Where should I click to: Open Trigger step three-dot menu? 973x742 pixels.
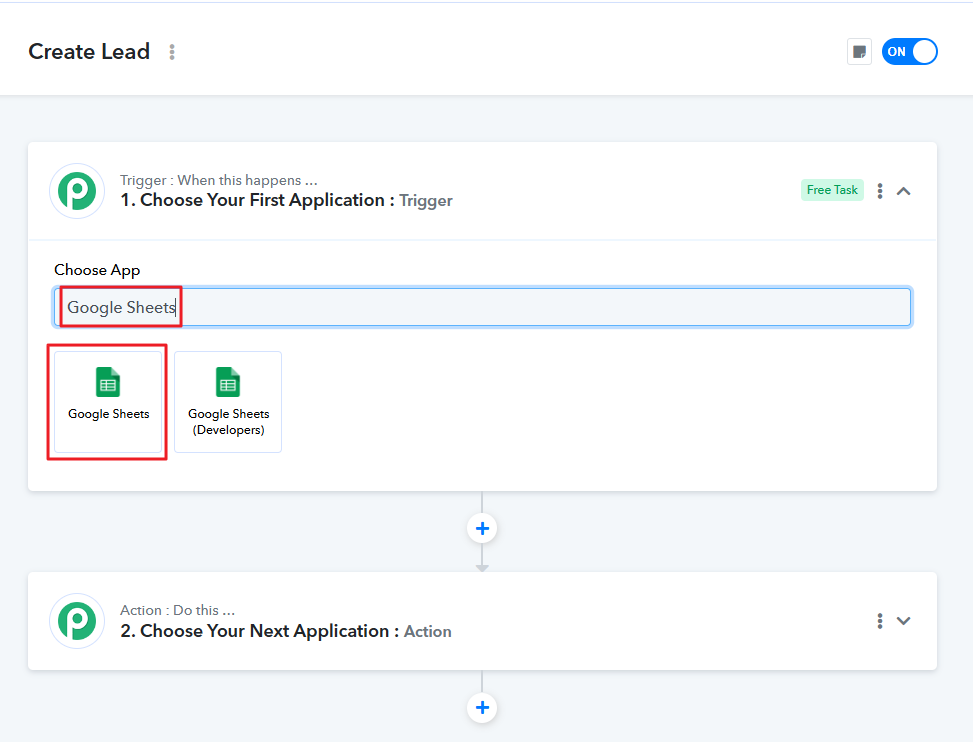click(880, 191)
